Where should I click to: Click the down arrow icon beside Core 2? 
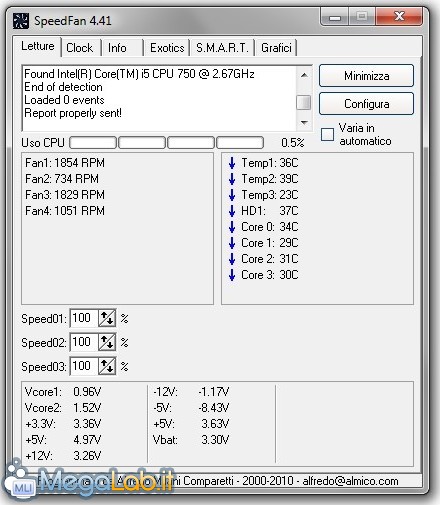pos(232,259)
